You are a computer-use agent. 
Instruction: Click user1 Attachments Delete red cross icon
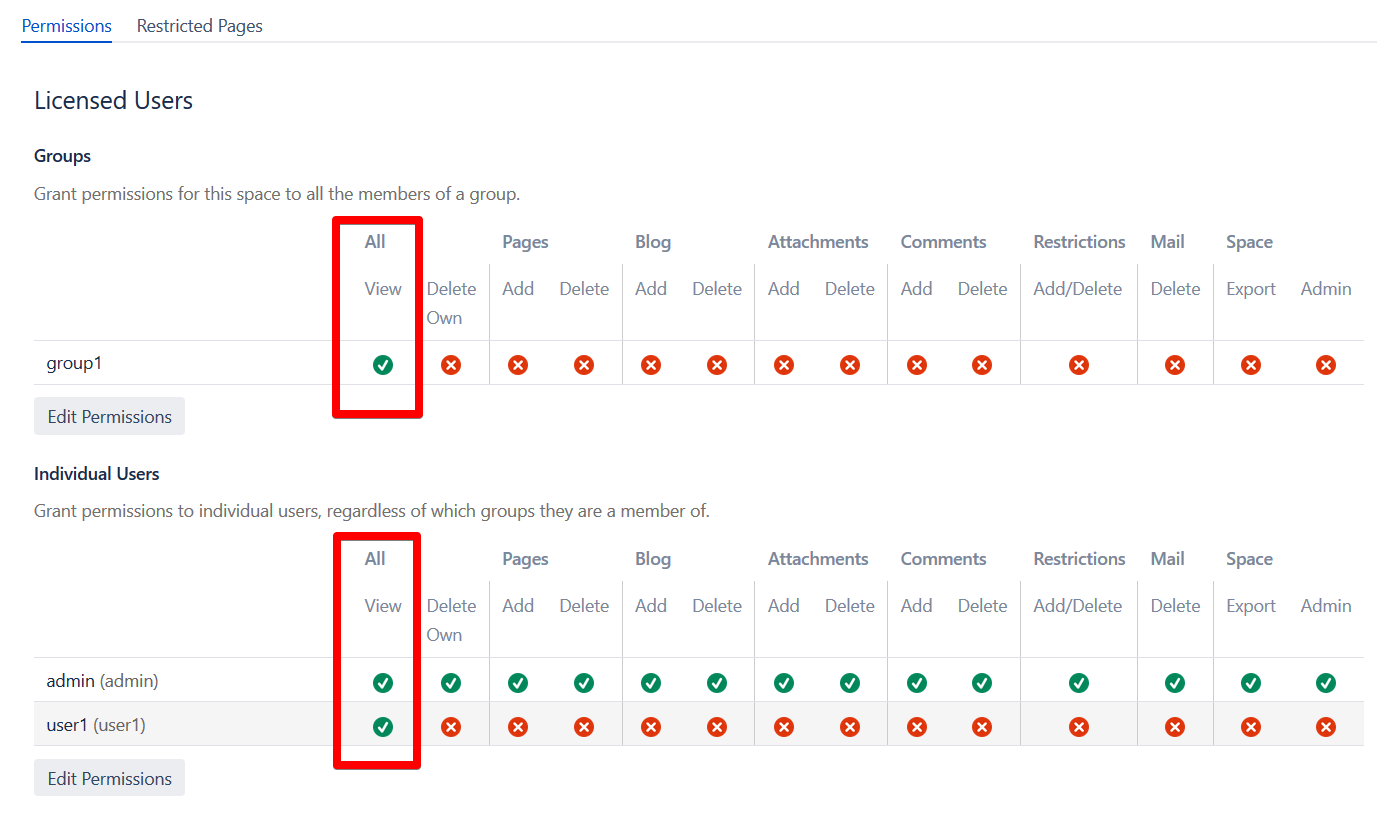[x=850, y=727]
